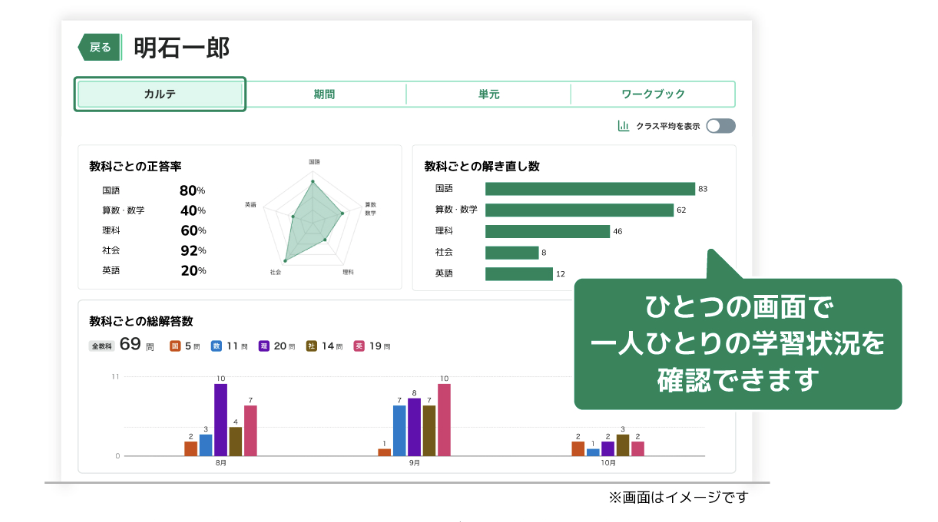Click the purple 理 subject legend icon
938x522 pixels.
click(264, 346)
